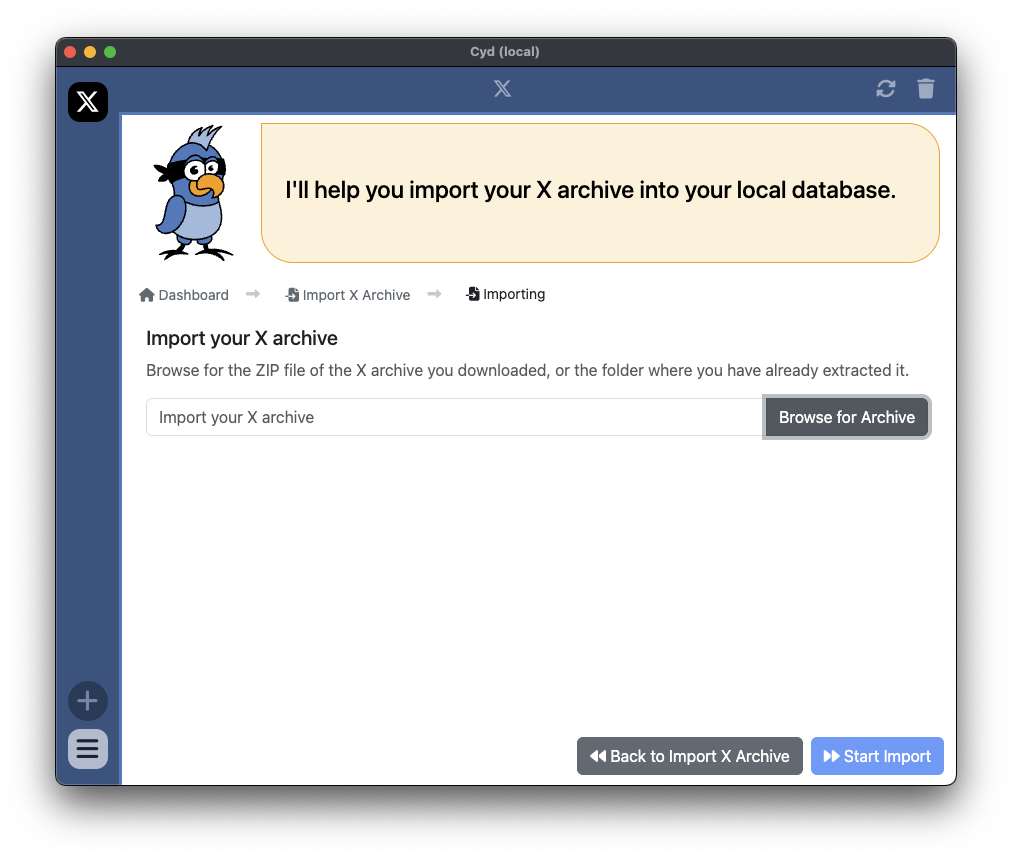Open the Import X Archive breadcrumb link
Viewport: 1012px width, 859px height.
pyautogui.click(x=356, y=295)
